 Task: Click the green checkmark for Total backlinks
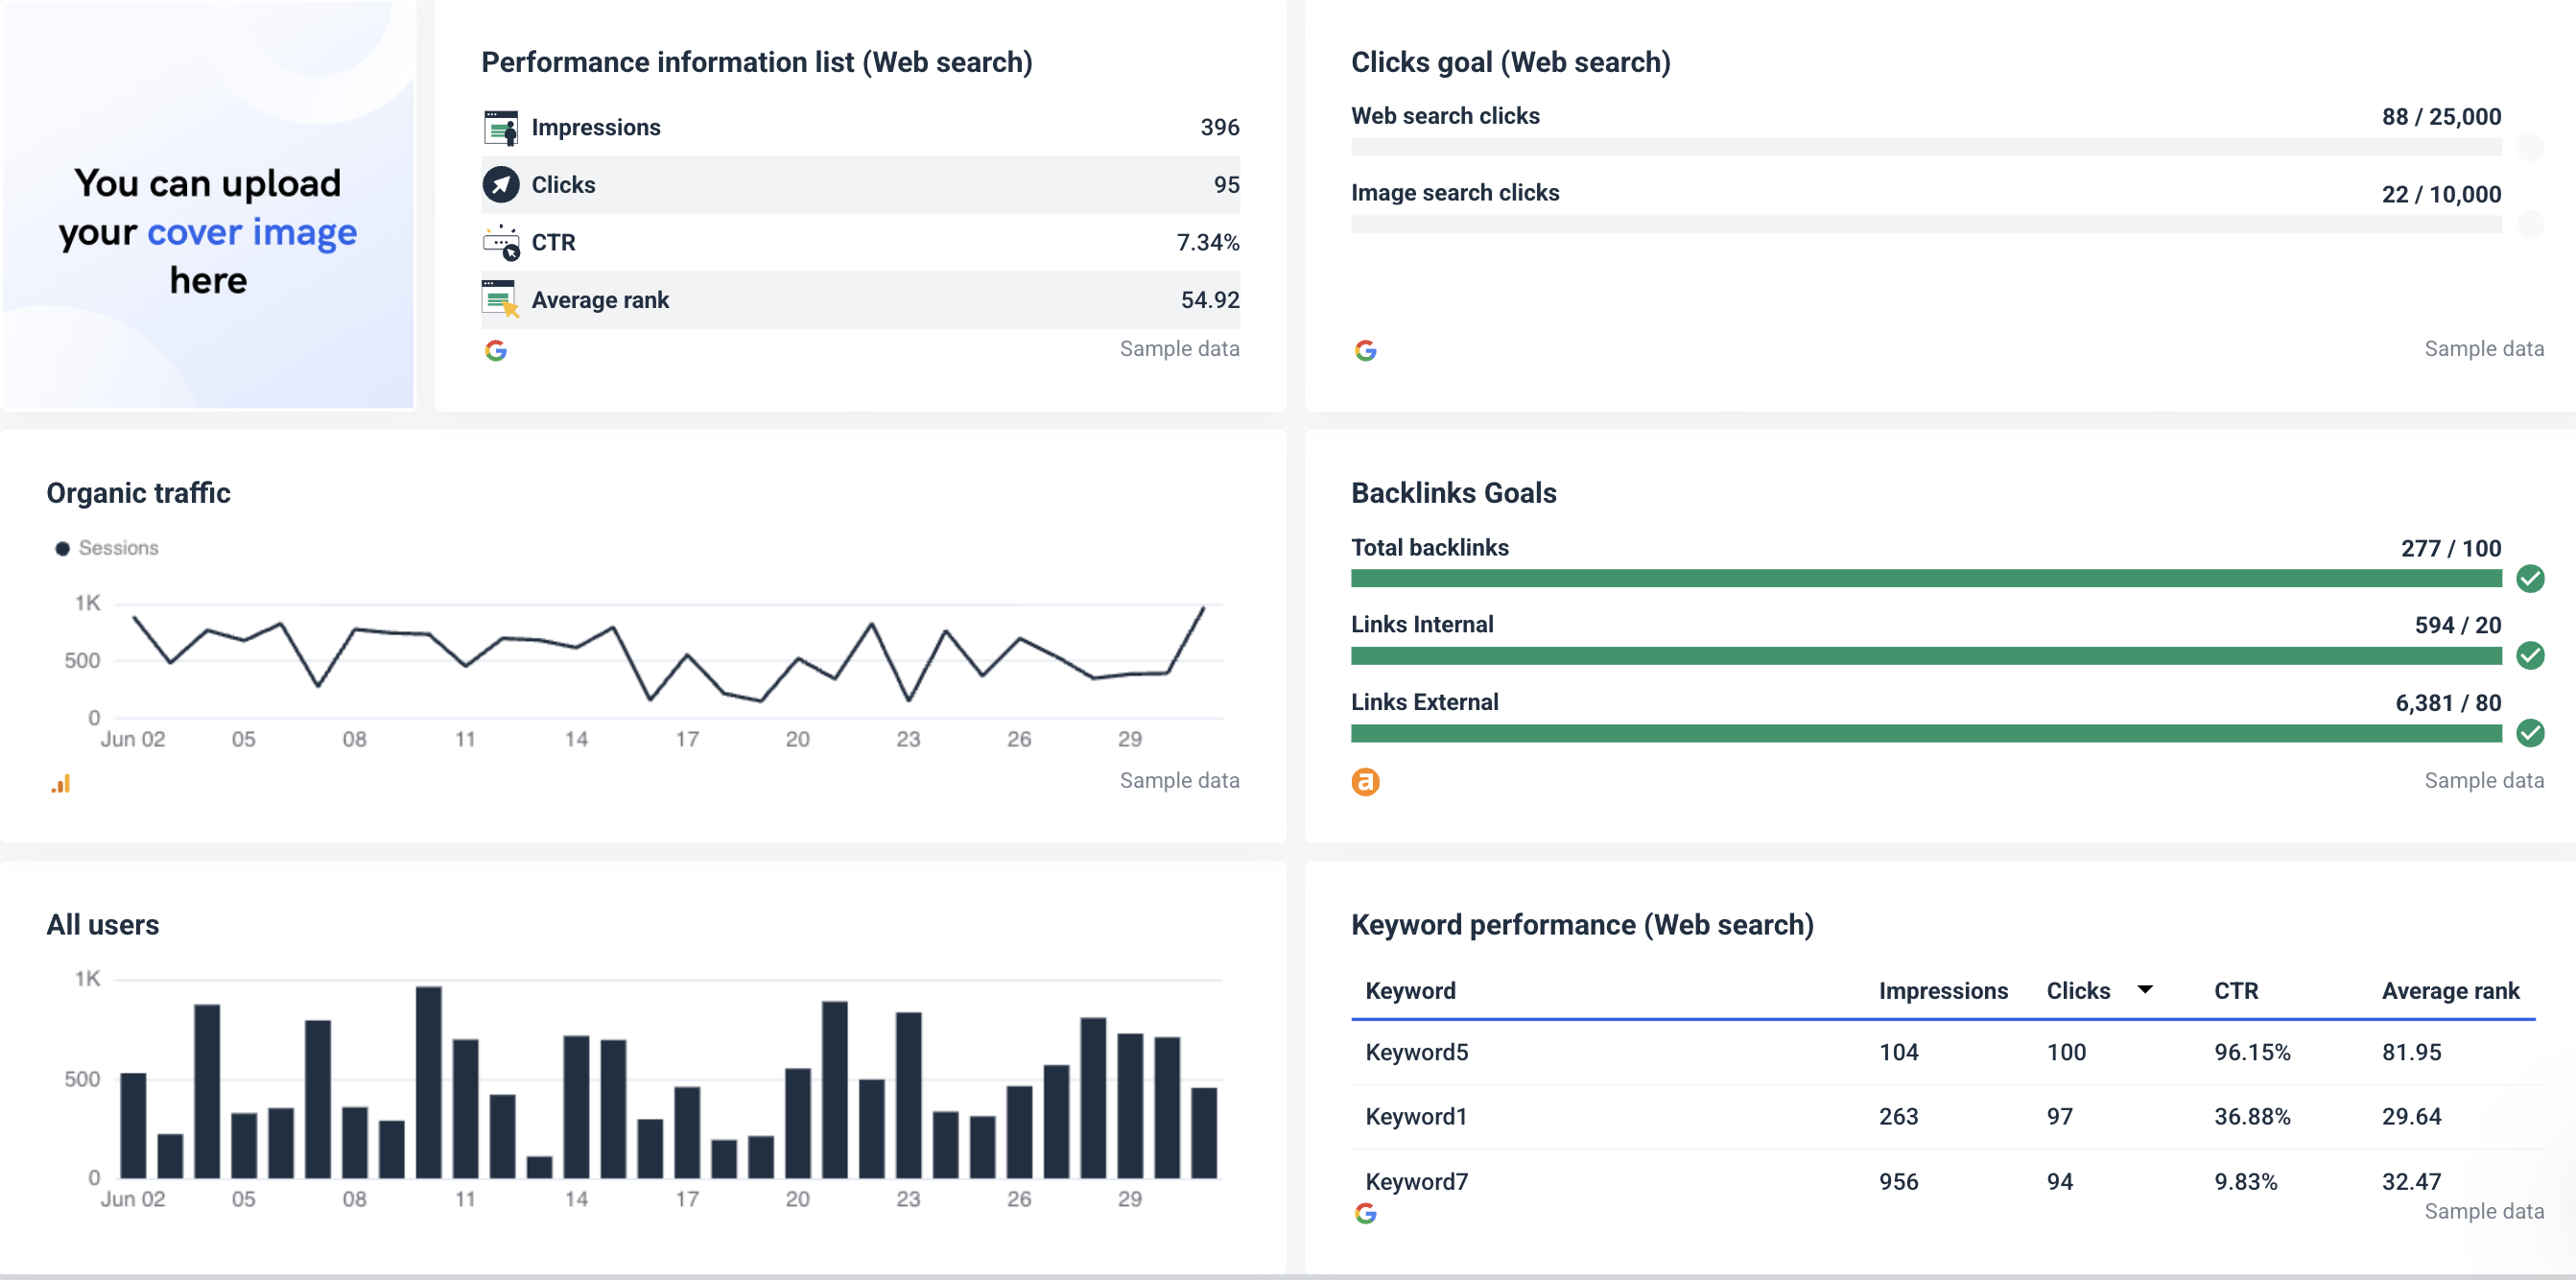(x=2532, y=578)
